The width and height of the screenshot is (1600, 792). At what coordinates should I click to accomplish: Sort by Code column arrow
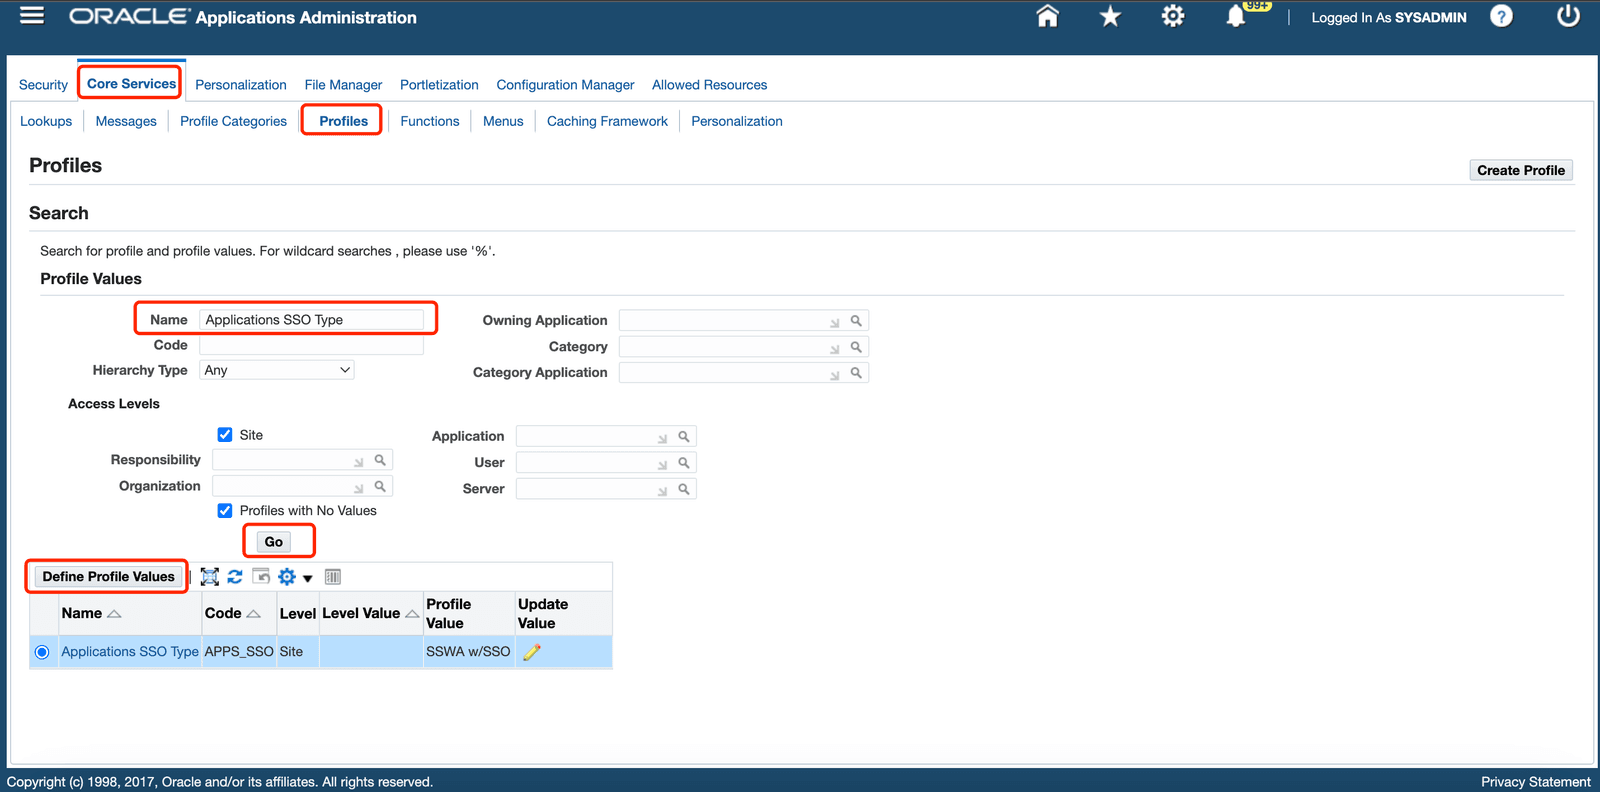(x=253, y=614)
